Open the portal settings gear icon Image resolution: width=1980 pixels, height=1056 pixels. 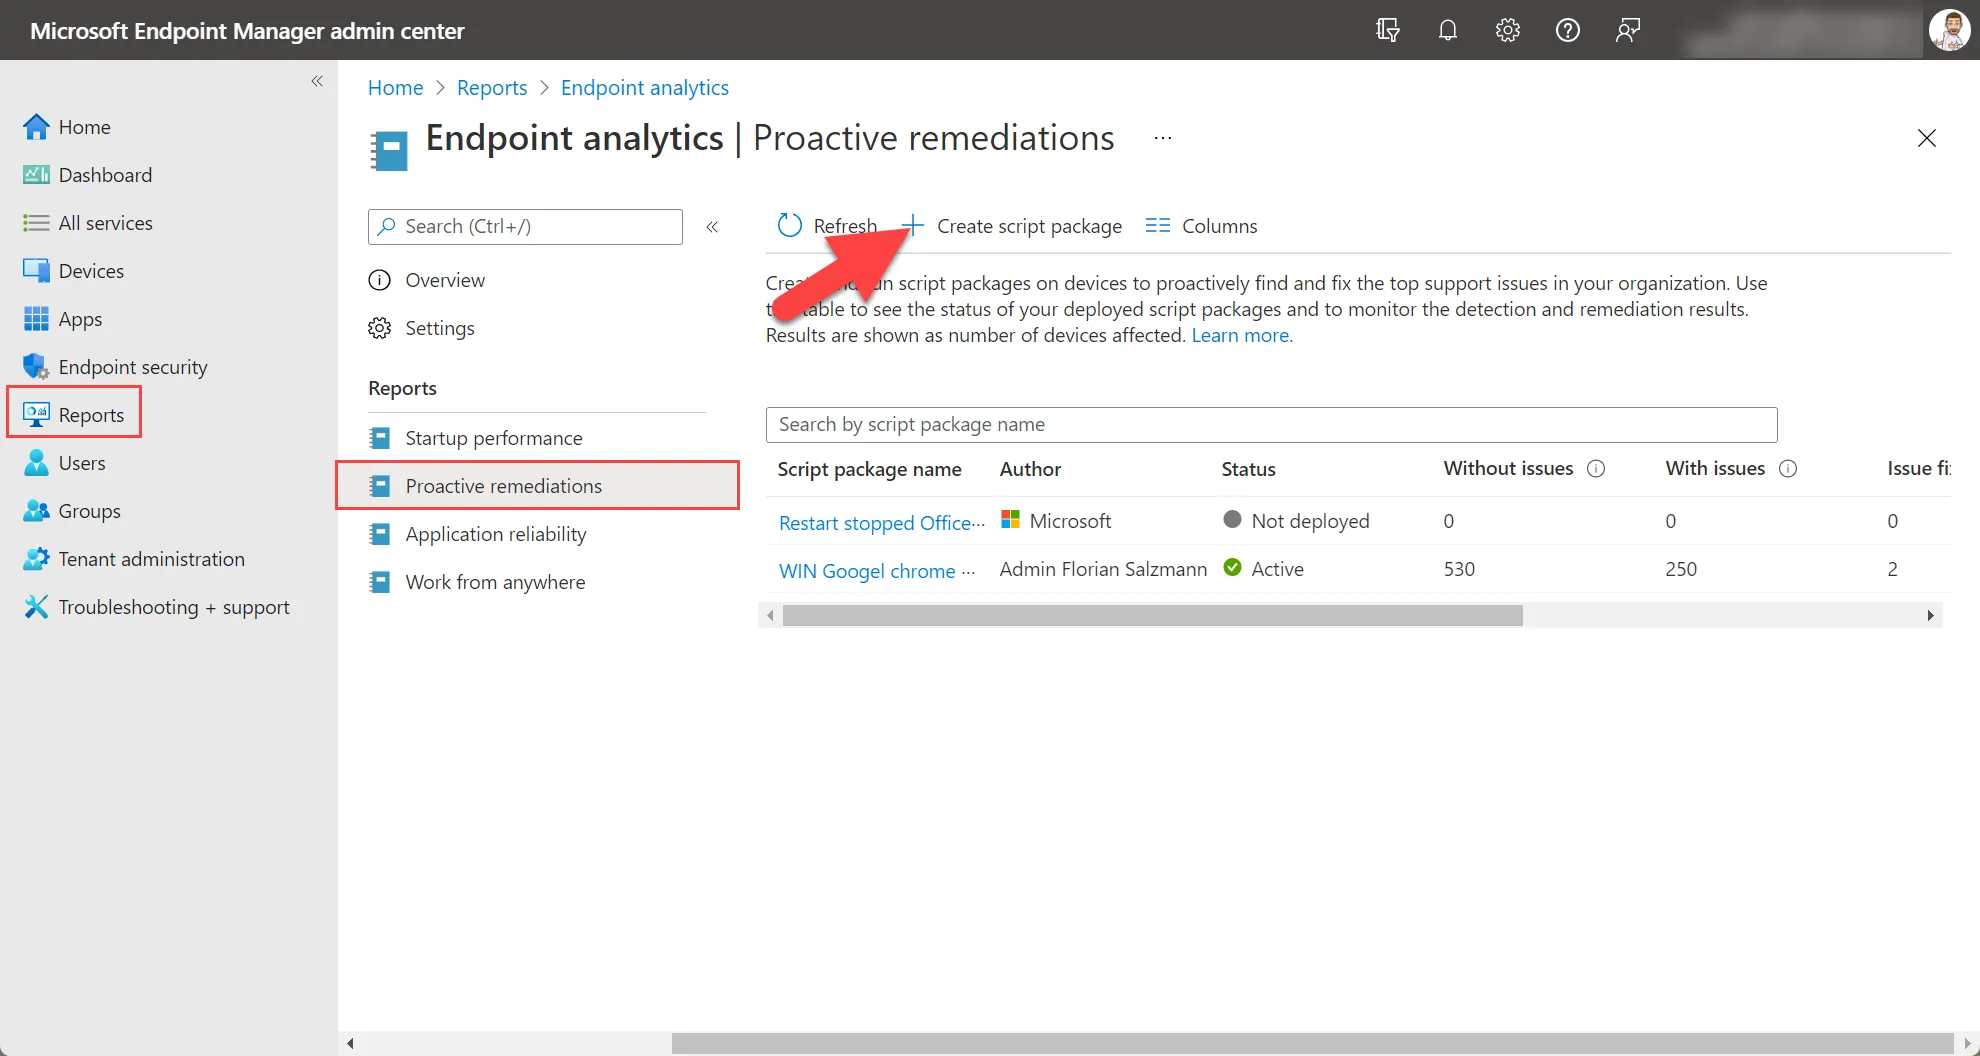tap(1507, 30)
